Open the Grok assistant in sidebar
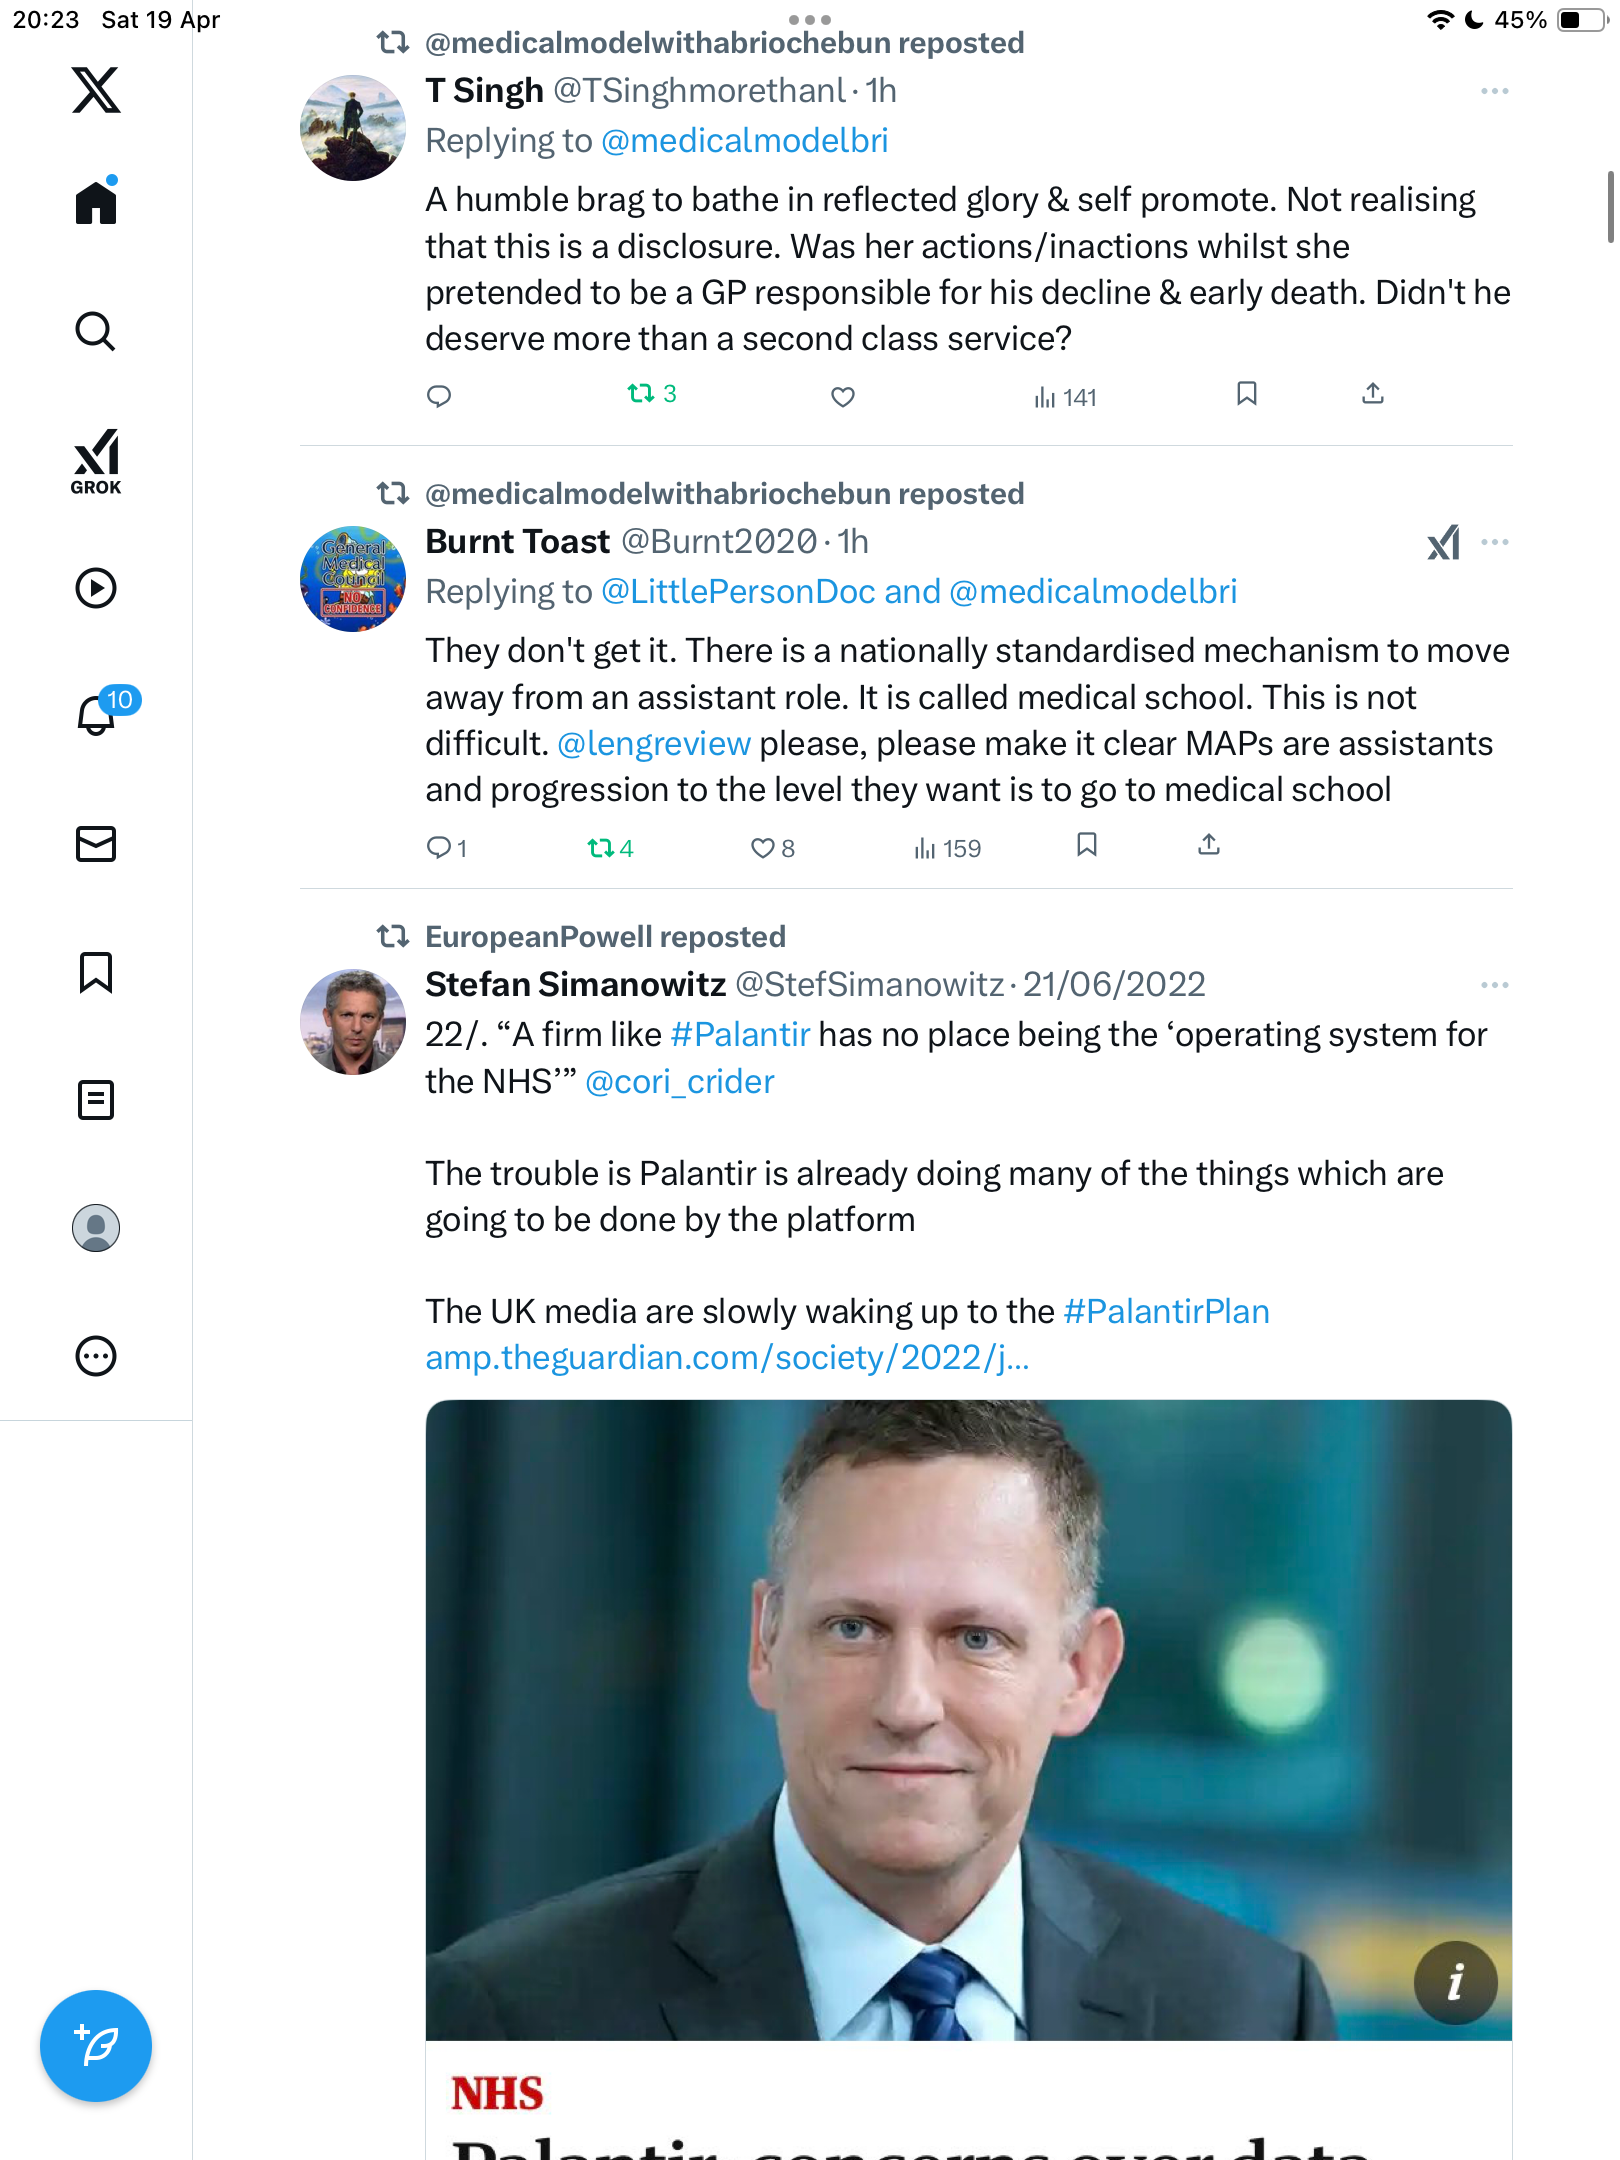This screenshot has width=1620, height=2160. (x=96, y=461)
